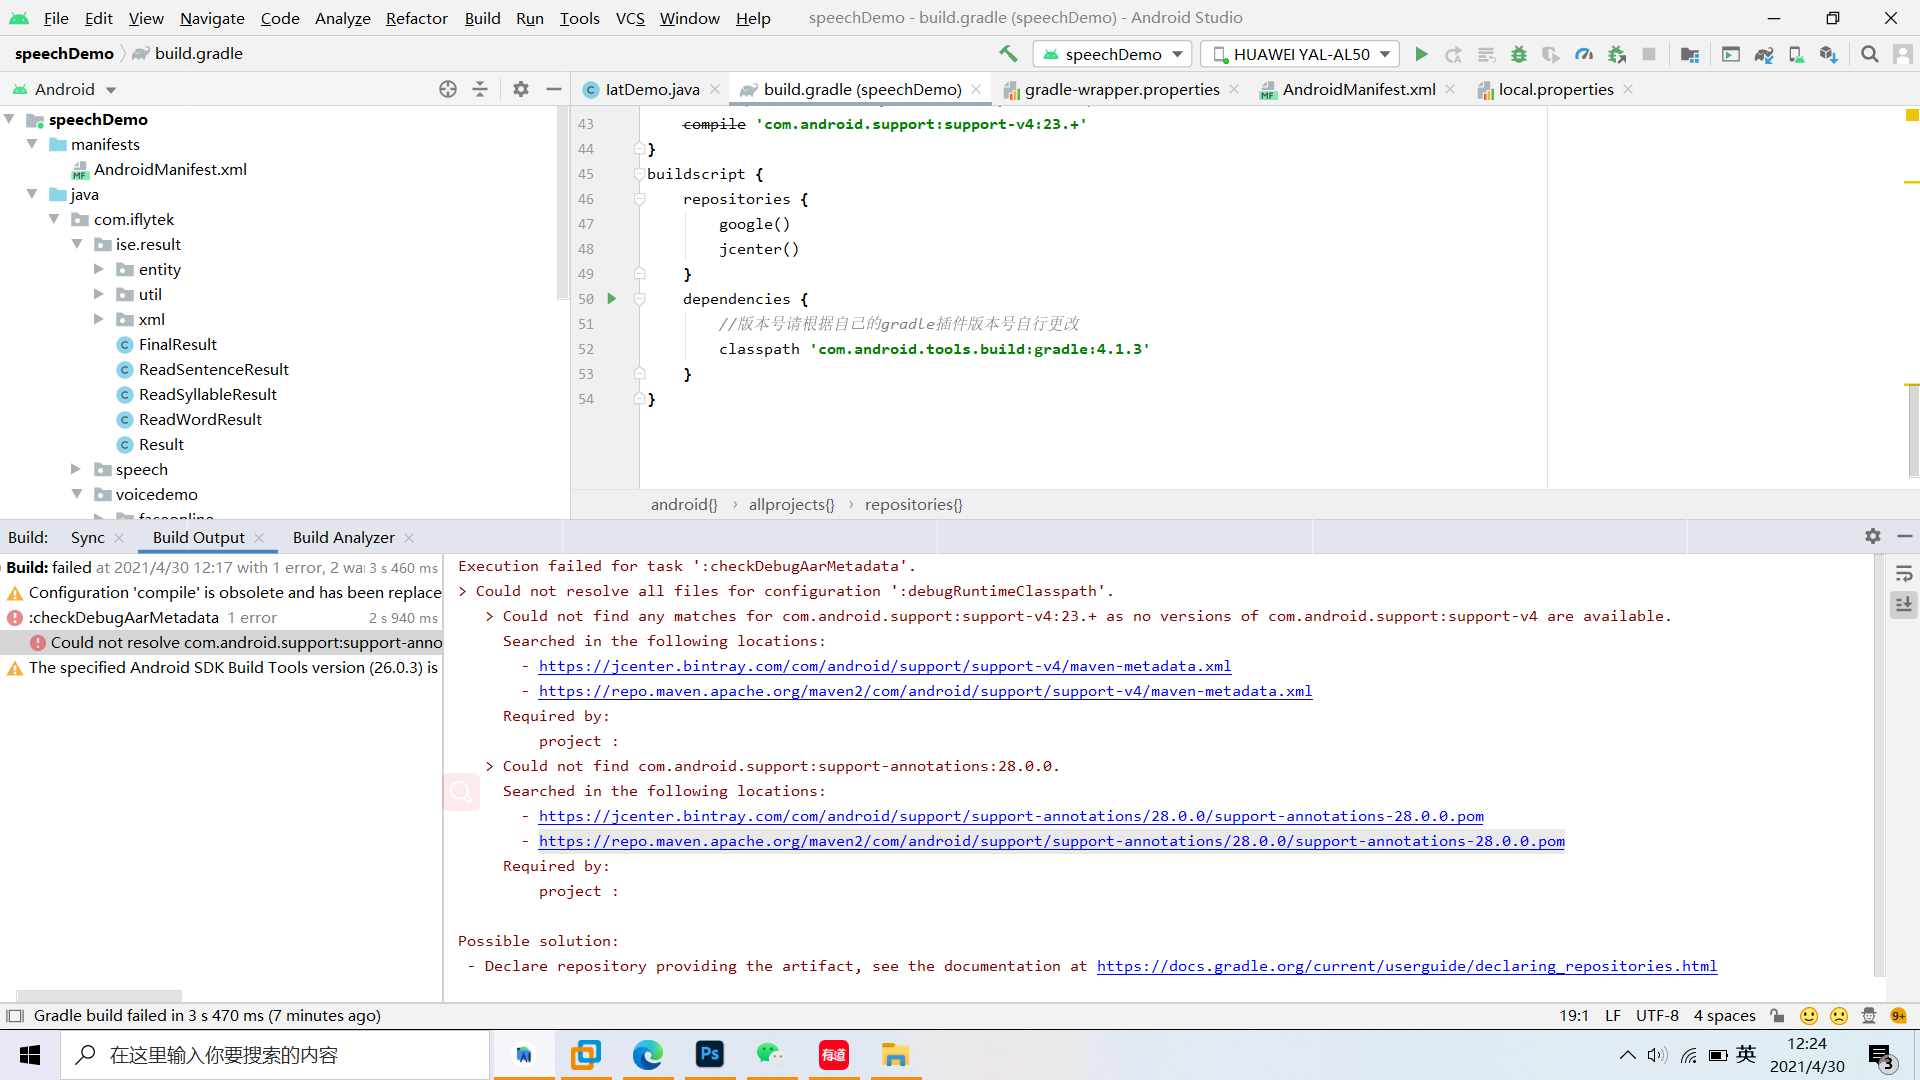Open jcenter support-v4 maven-metadata.xml link

click(885, 666)
